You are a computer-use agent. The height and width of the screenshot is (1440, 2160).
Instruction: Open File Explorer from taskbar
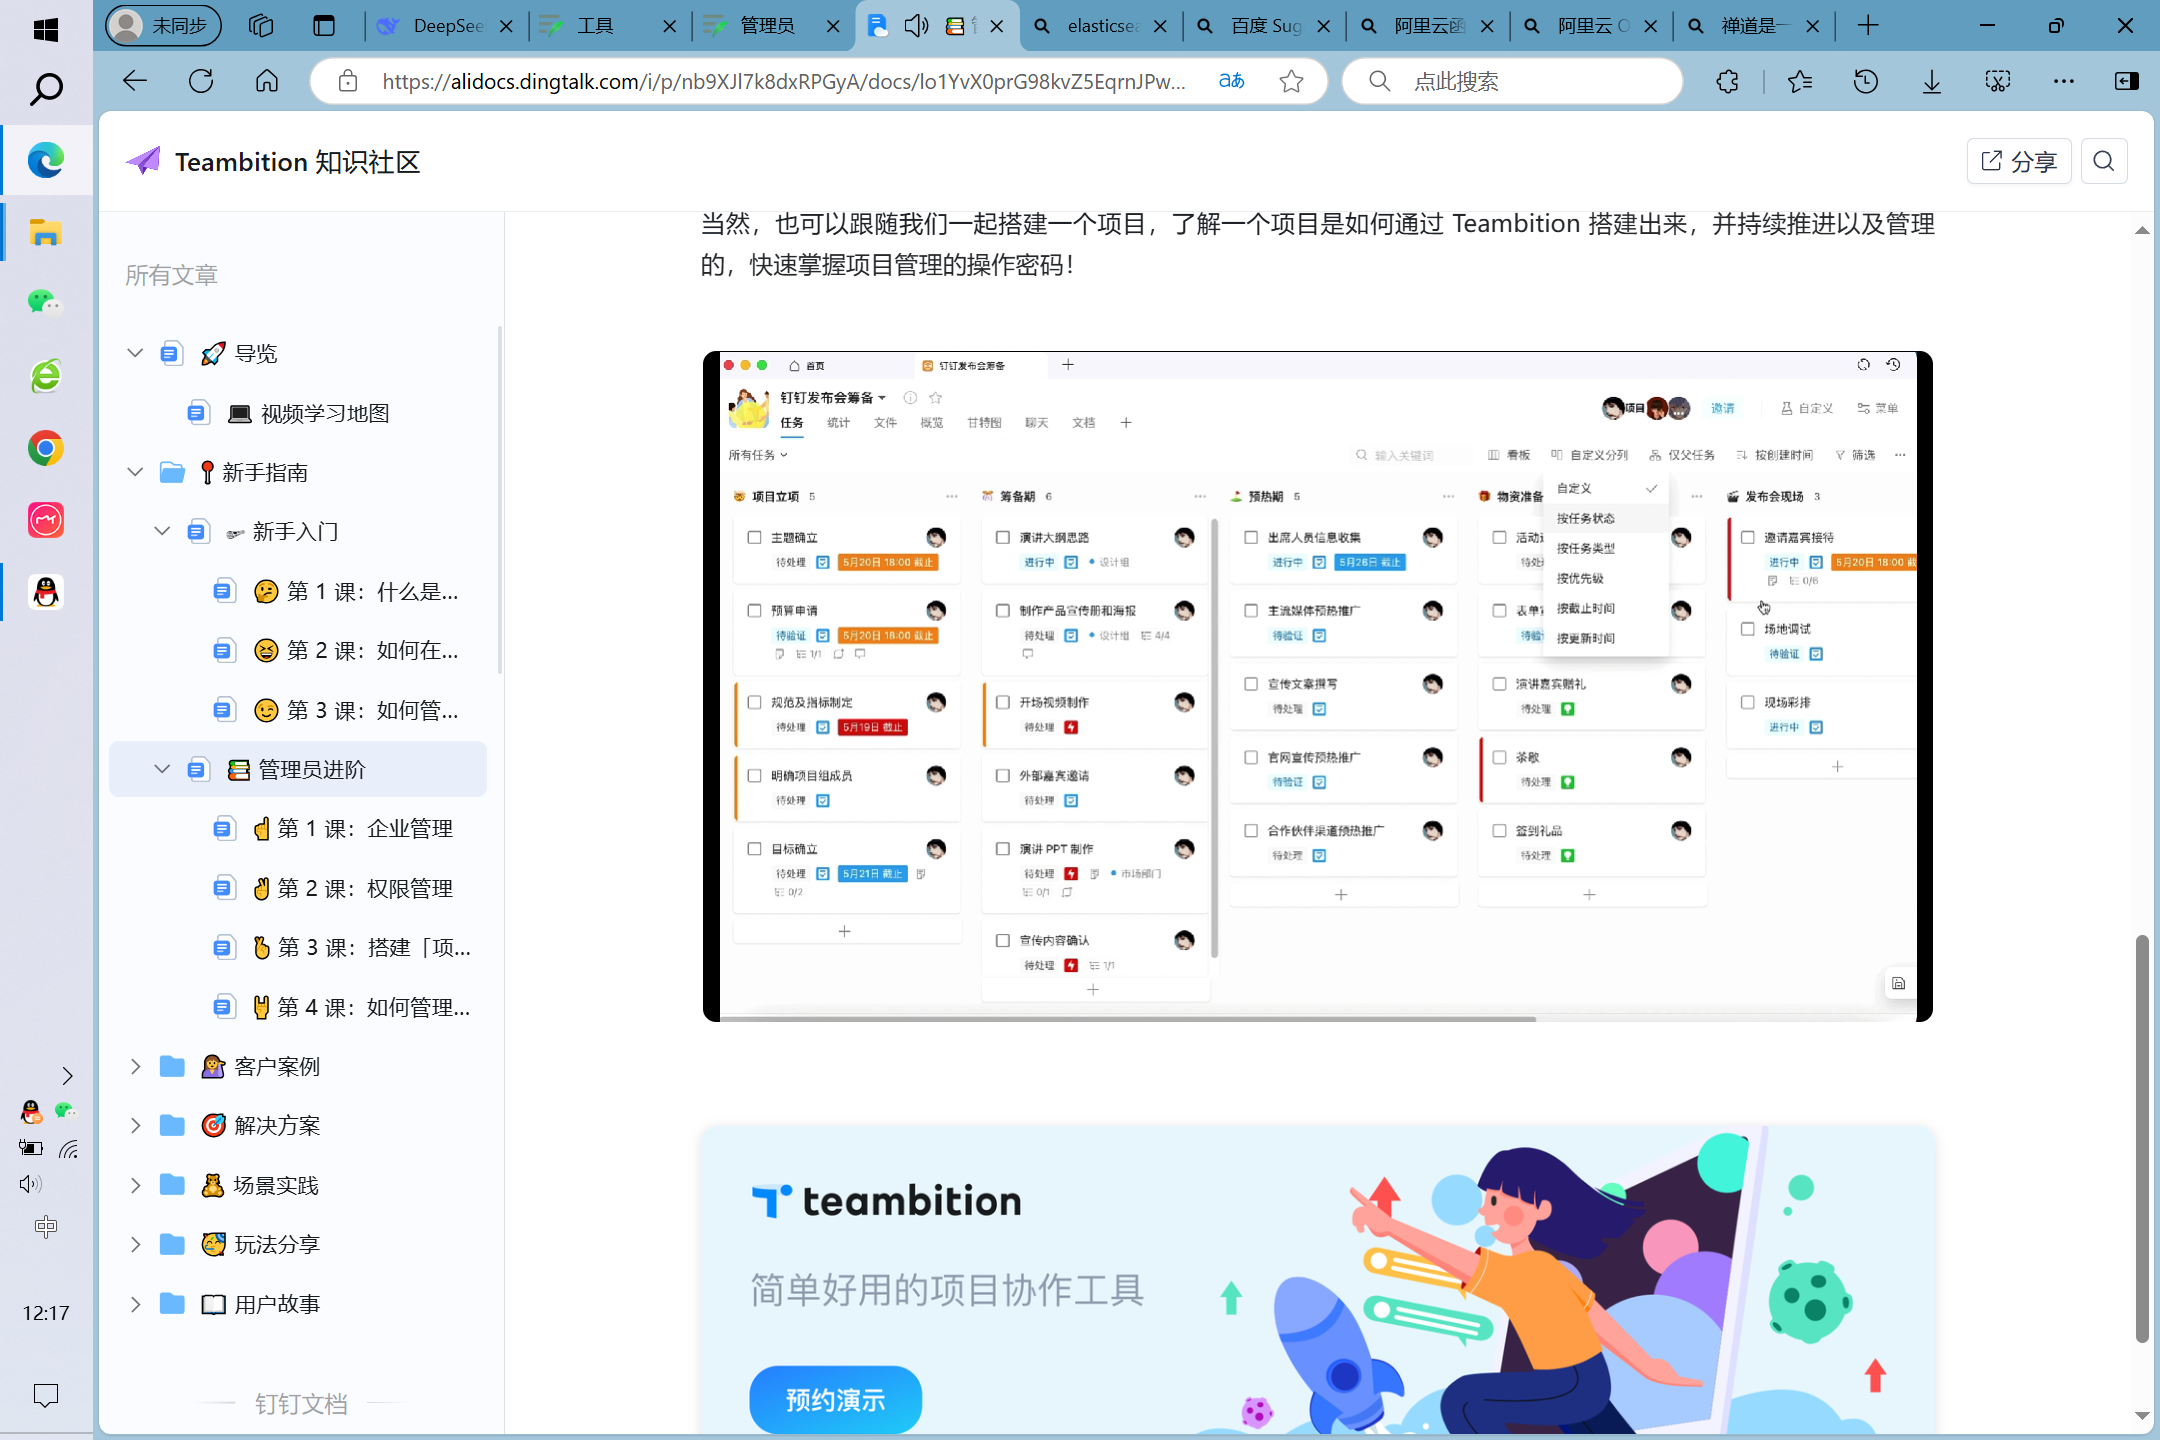pyautogui.click(x=46, y=232)
